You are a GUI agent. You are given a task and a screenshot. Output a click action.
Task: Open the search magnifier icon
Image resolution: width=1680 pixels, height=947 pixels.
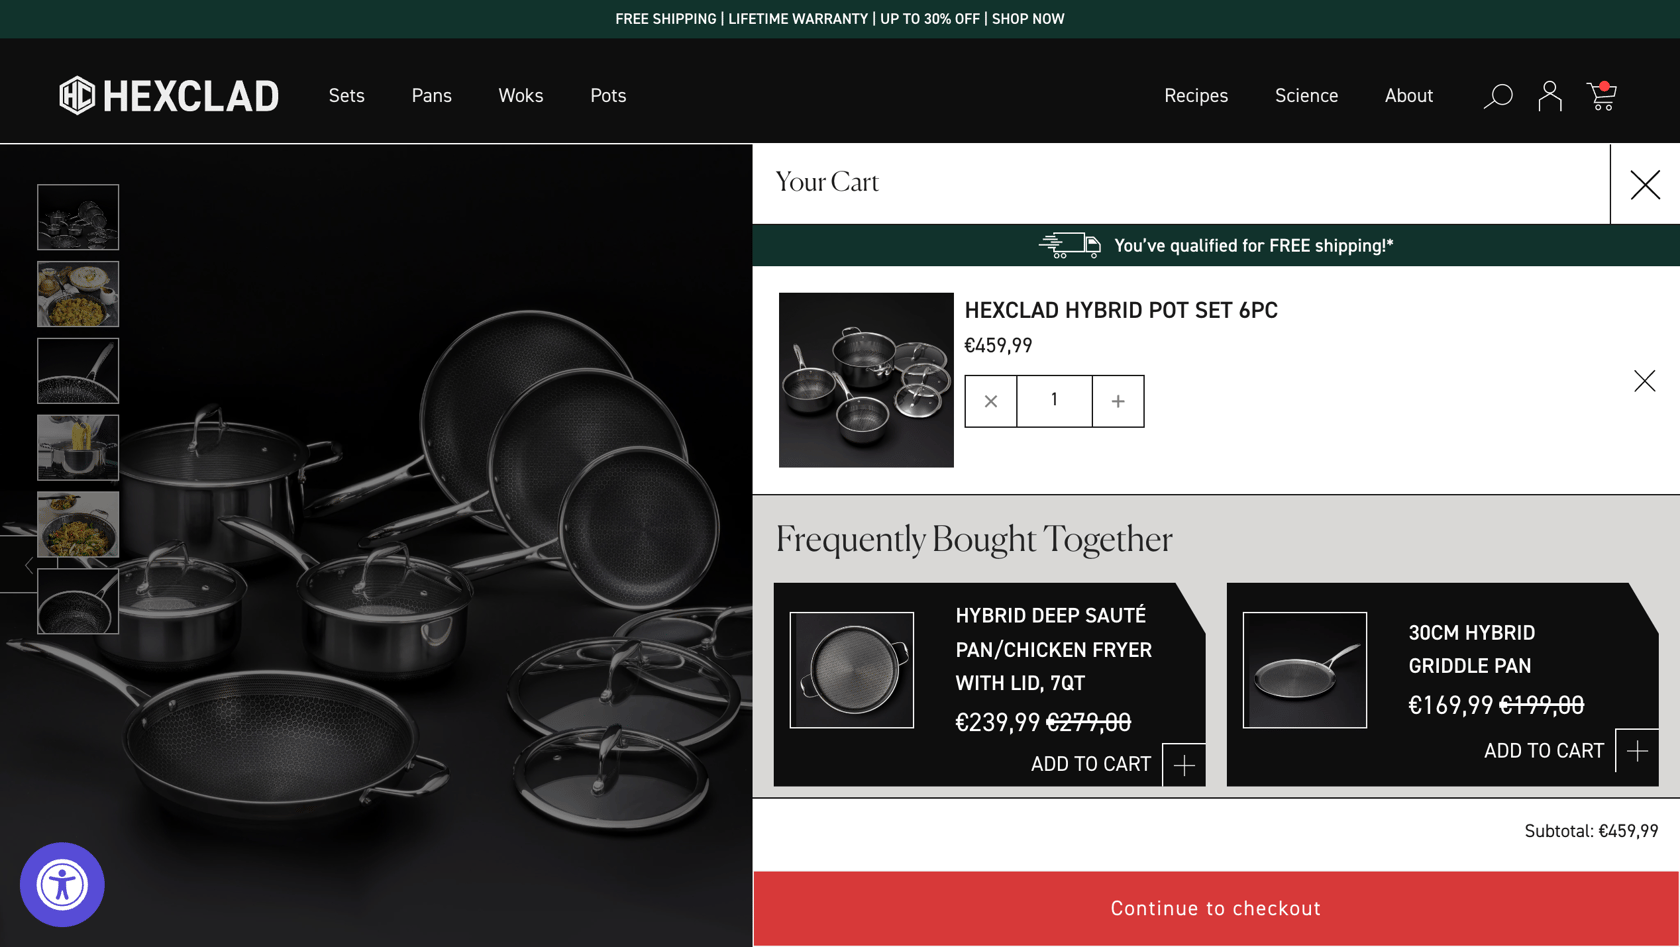1497,96
